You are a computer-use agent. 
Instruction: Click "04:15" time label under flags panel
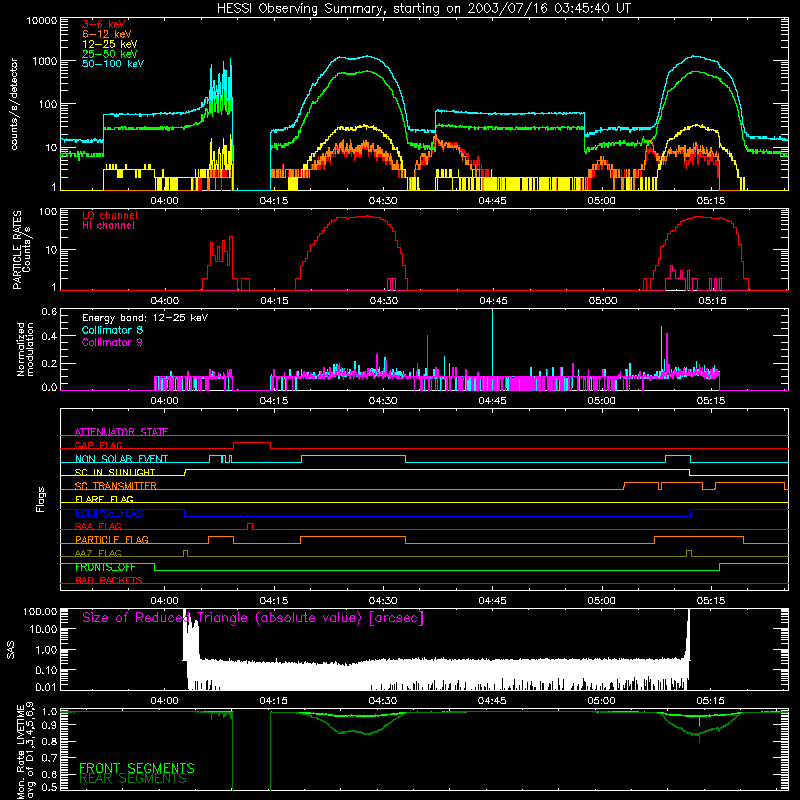274,601
